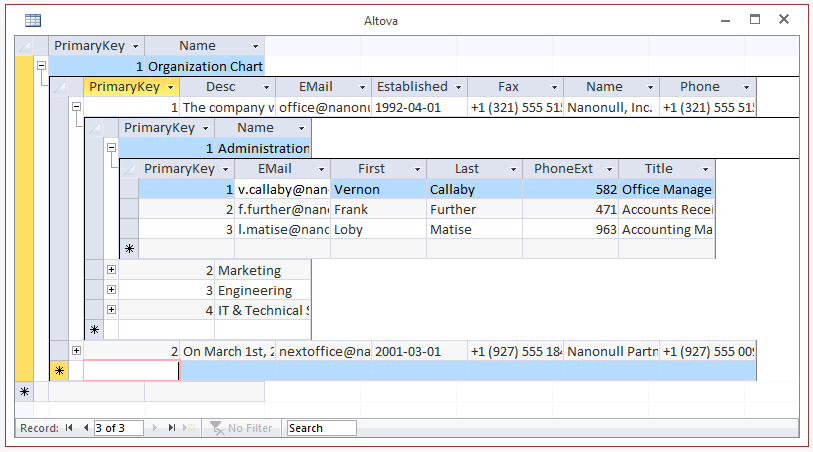The image size is (813, 452).
Task: Click the Altova table icon in title bar
Action: tap(32, 20)
